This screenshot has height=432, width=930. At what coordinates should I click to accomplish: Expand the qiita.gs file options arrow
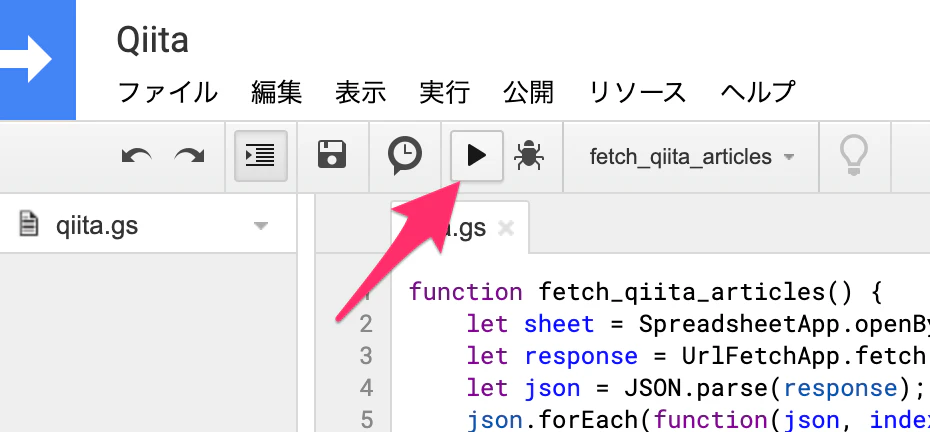point(260,225)
